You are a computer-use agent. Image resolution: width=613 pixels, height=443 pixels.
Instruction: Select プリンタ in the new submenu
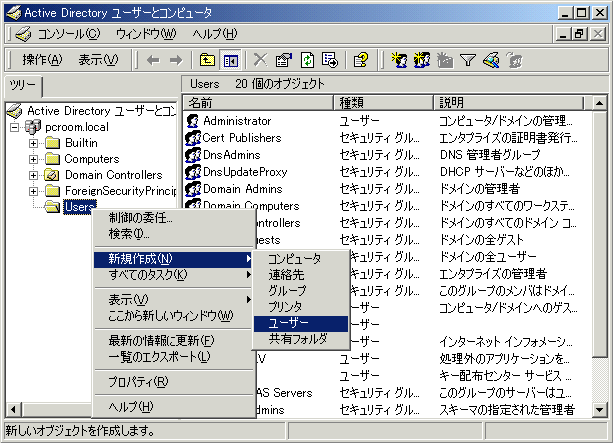(x=301, y=307)
